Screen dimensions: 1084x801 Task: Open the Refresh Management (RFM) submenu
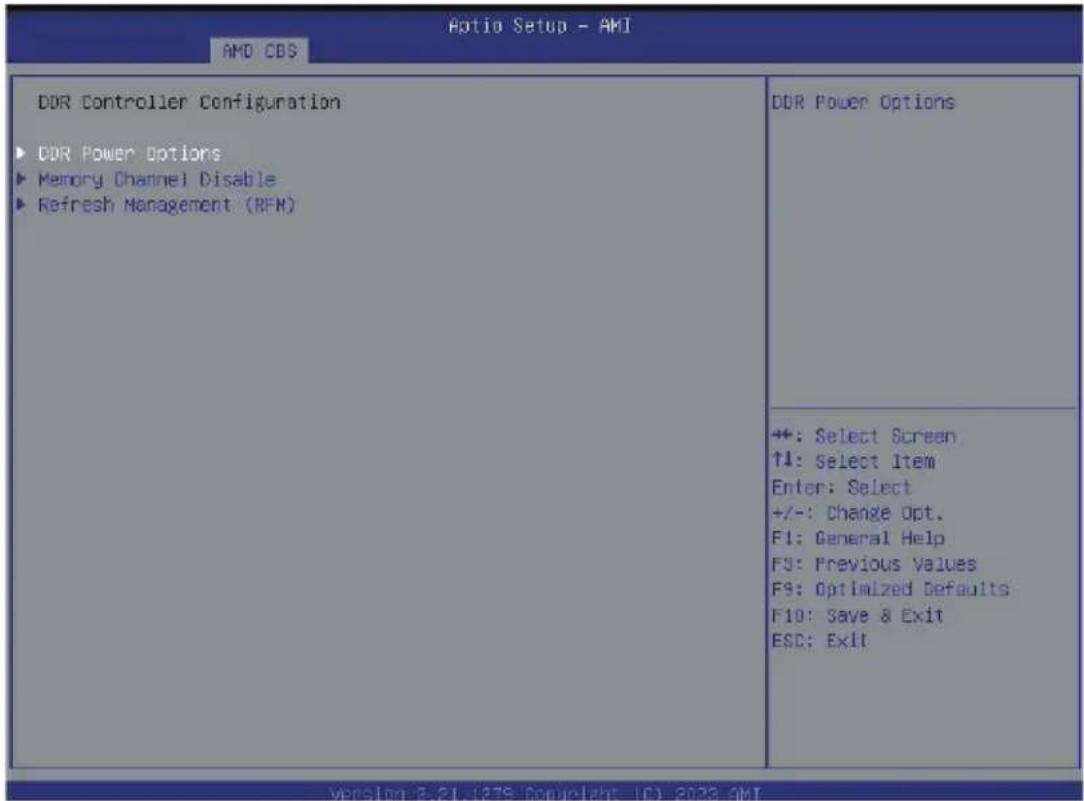[x=167, y=205]
